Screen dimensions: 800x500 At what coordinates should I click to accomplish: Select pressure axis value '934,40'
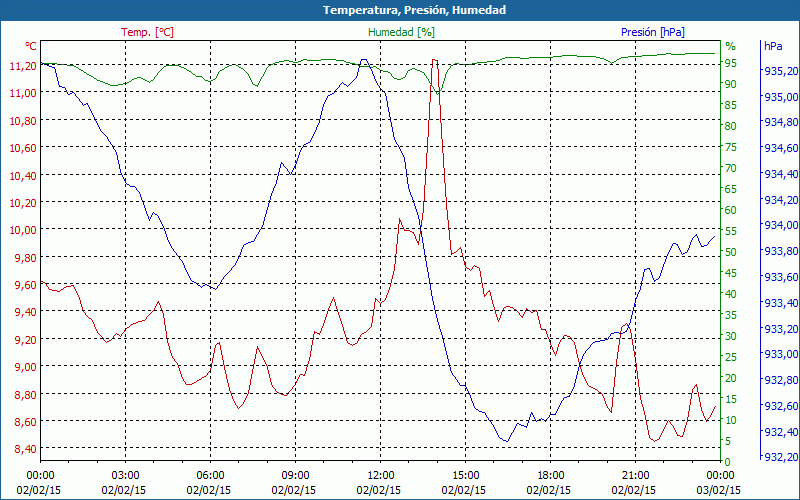coord(781,174)
